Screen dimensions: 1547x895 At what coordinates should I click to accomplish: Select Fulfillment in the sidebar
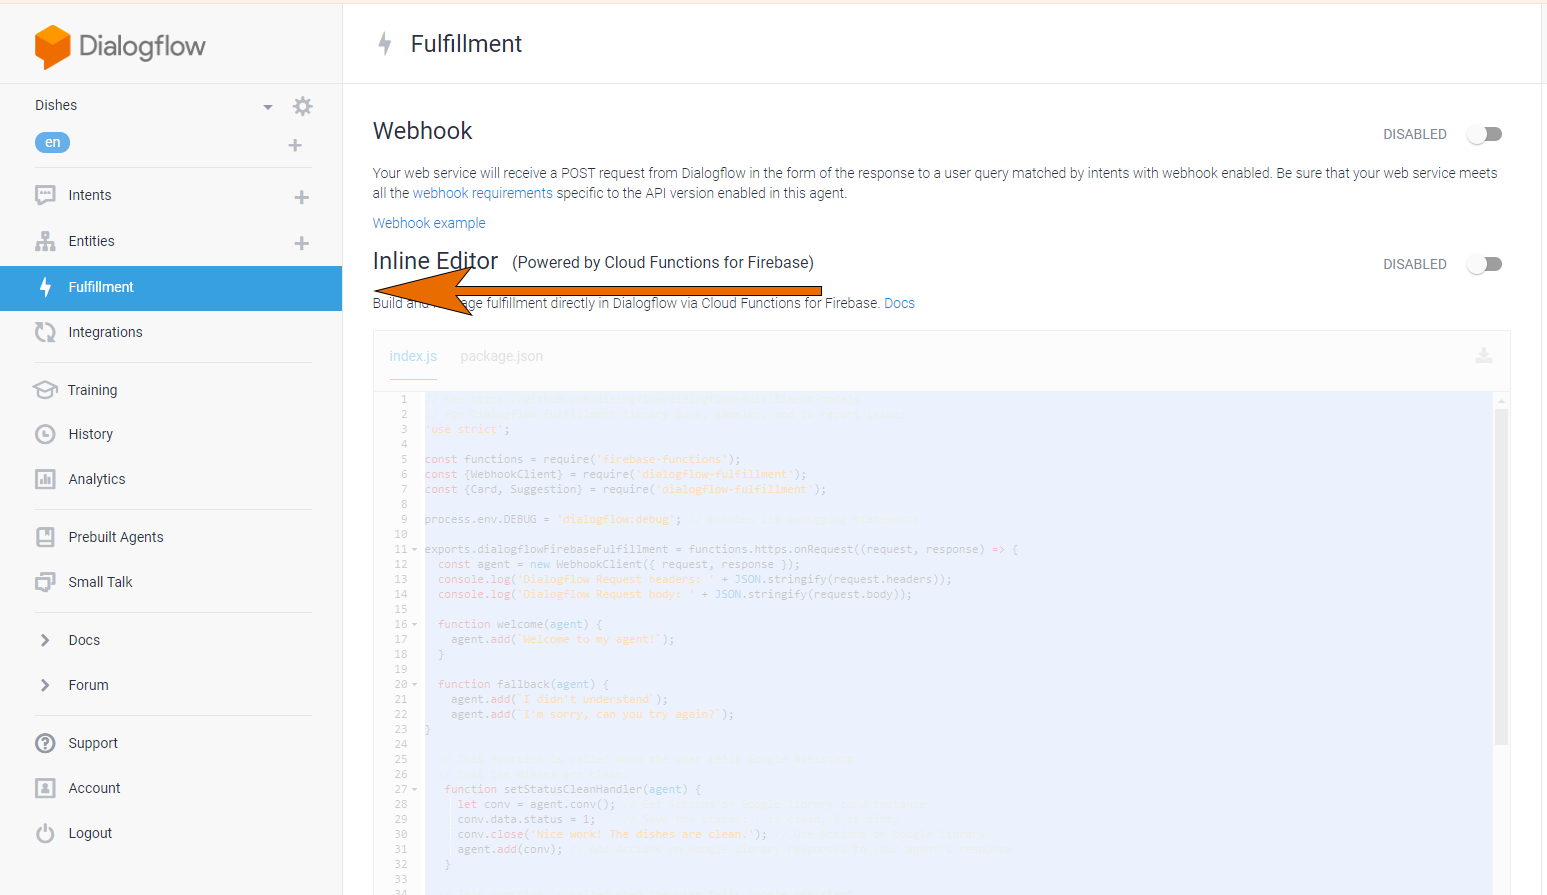pyautogui.click(x=171, y=288)
